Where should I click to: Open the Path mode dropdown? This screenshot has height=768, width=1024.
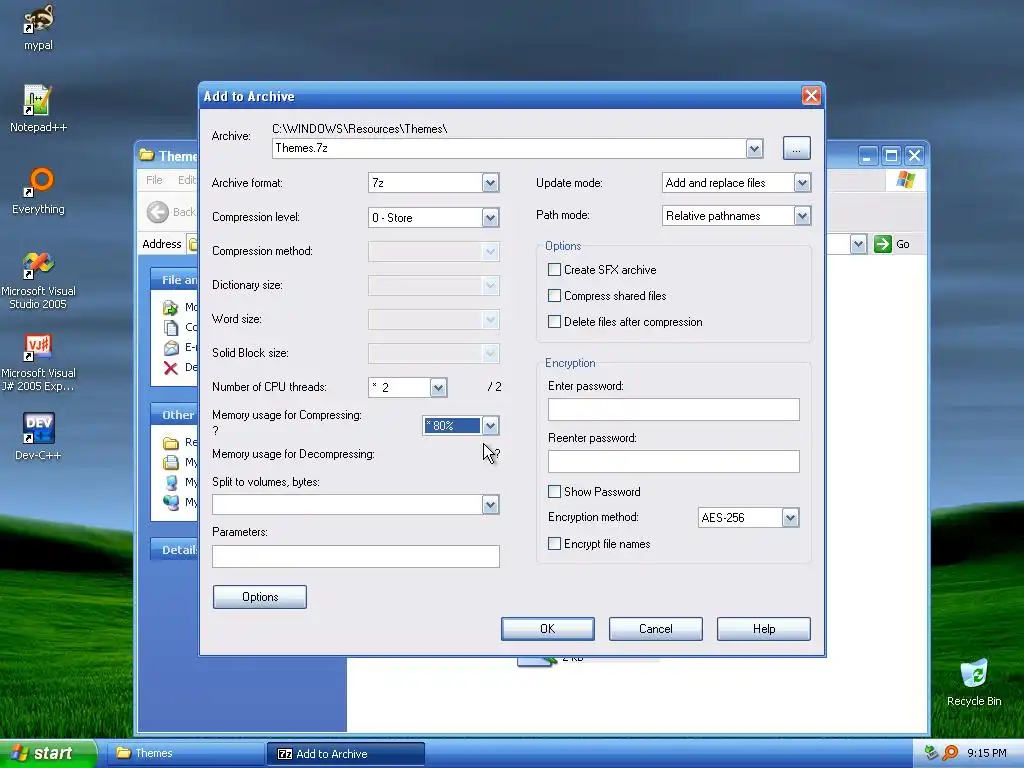click(x=802, y=216)
